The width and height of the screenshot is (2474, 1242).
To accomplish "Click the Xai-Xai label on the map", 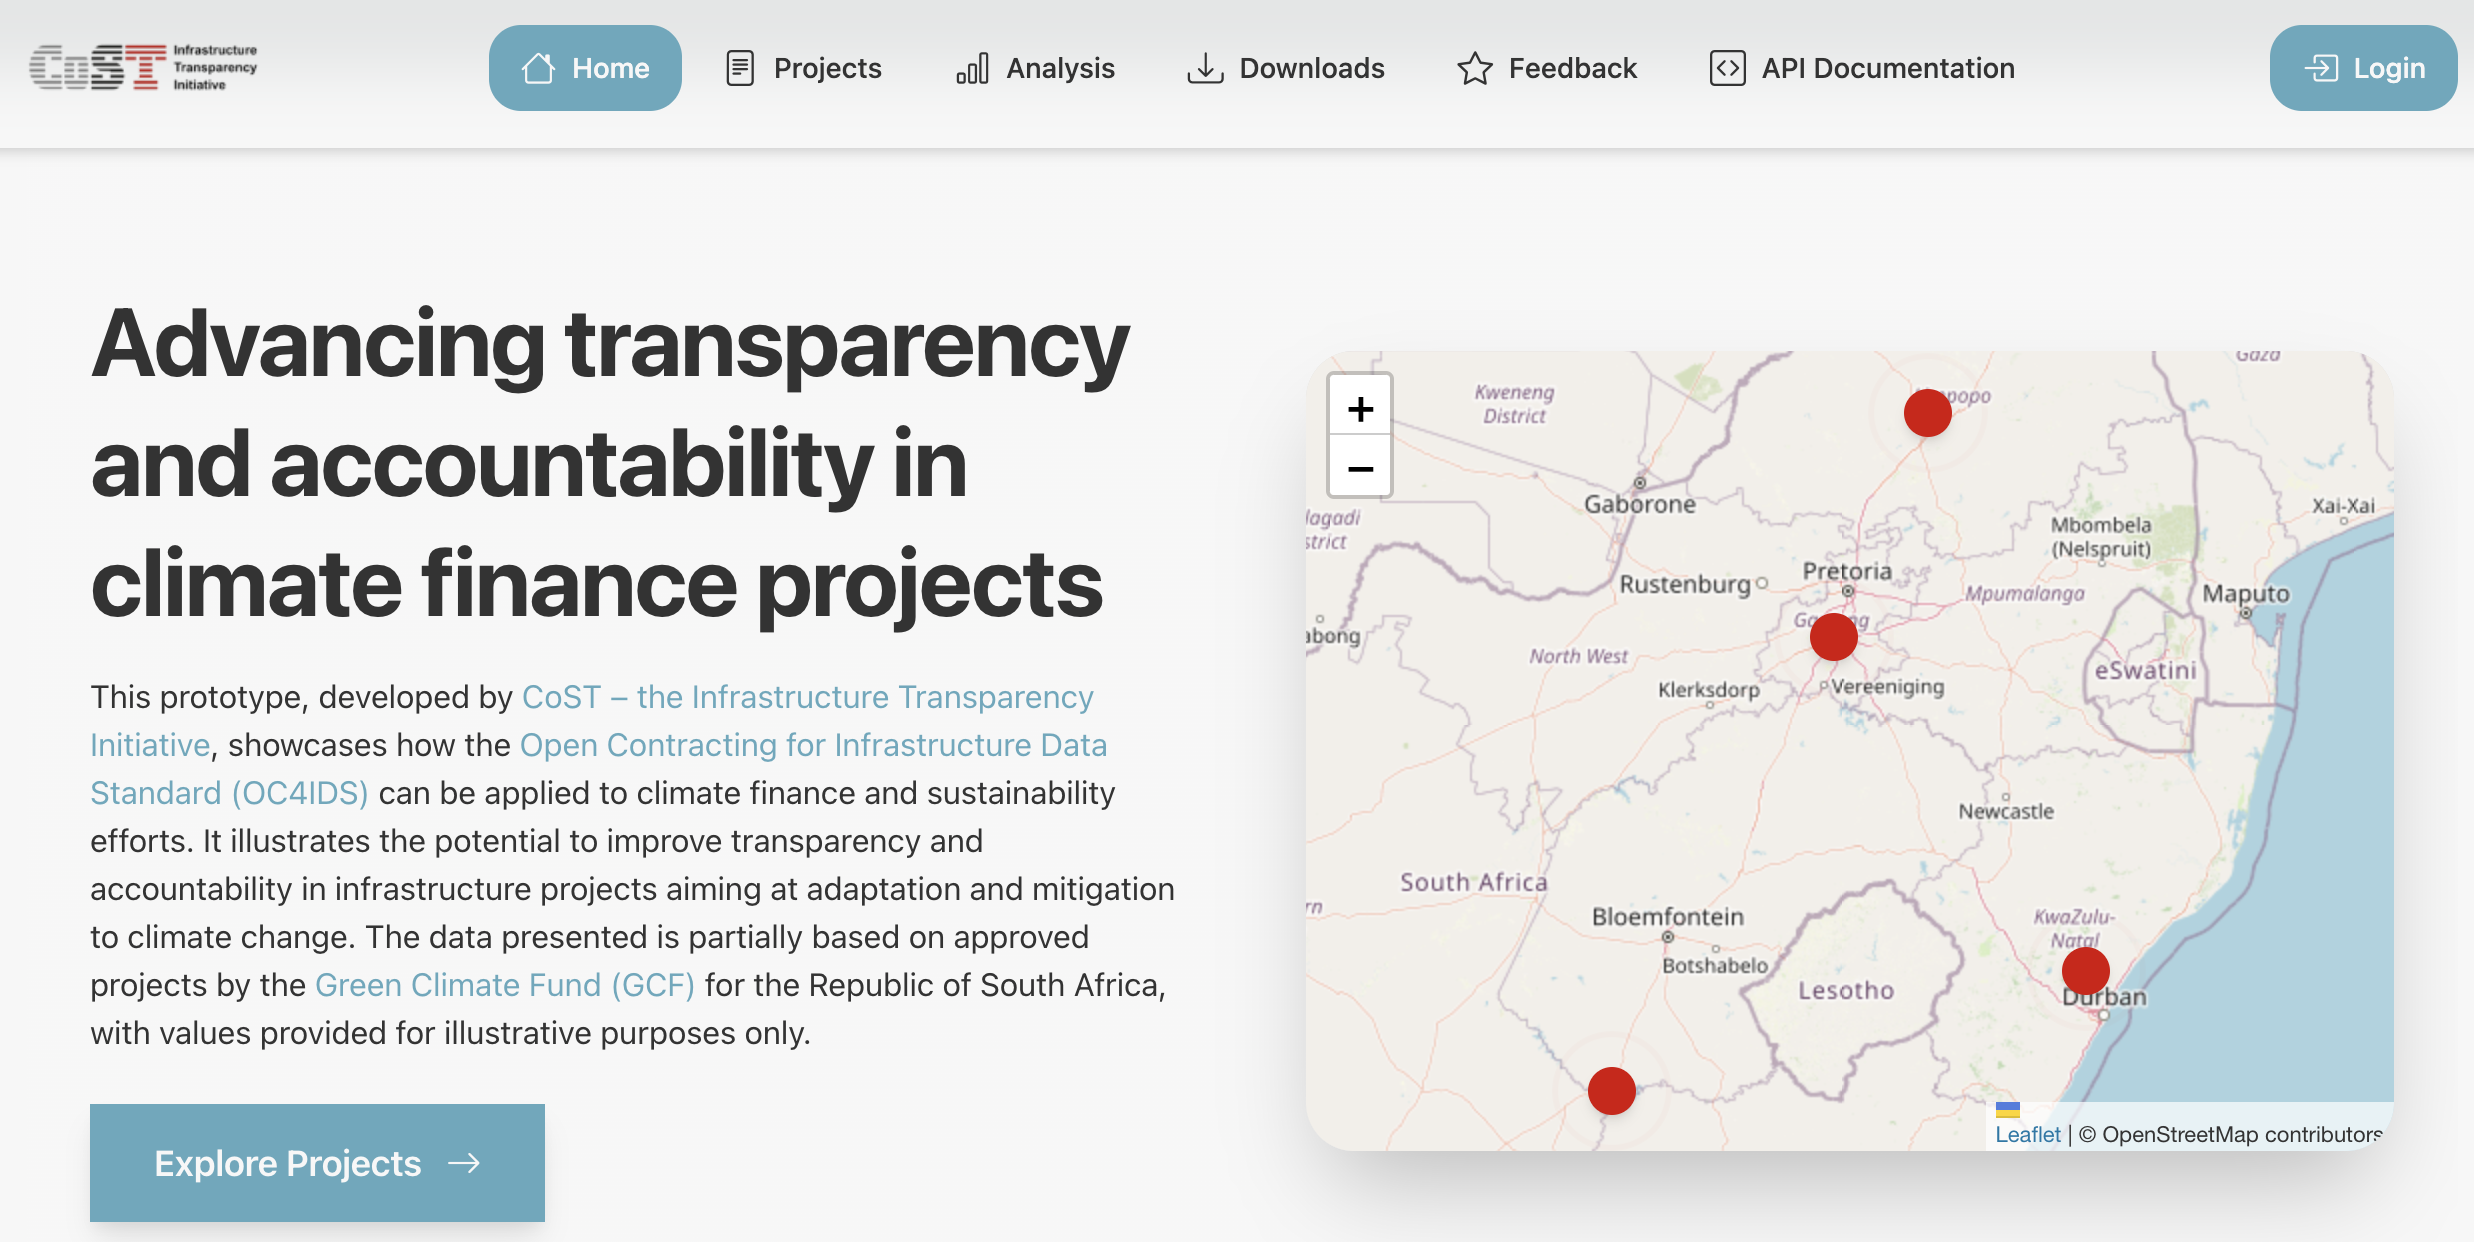I will [x=2343, y=506].
